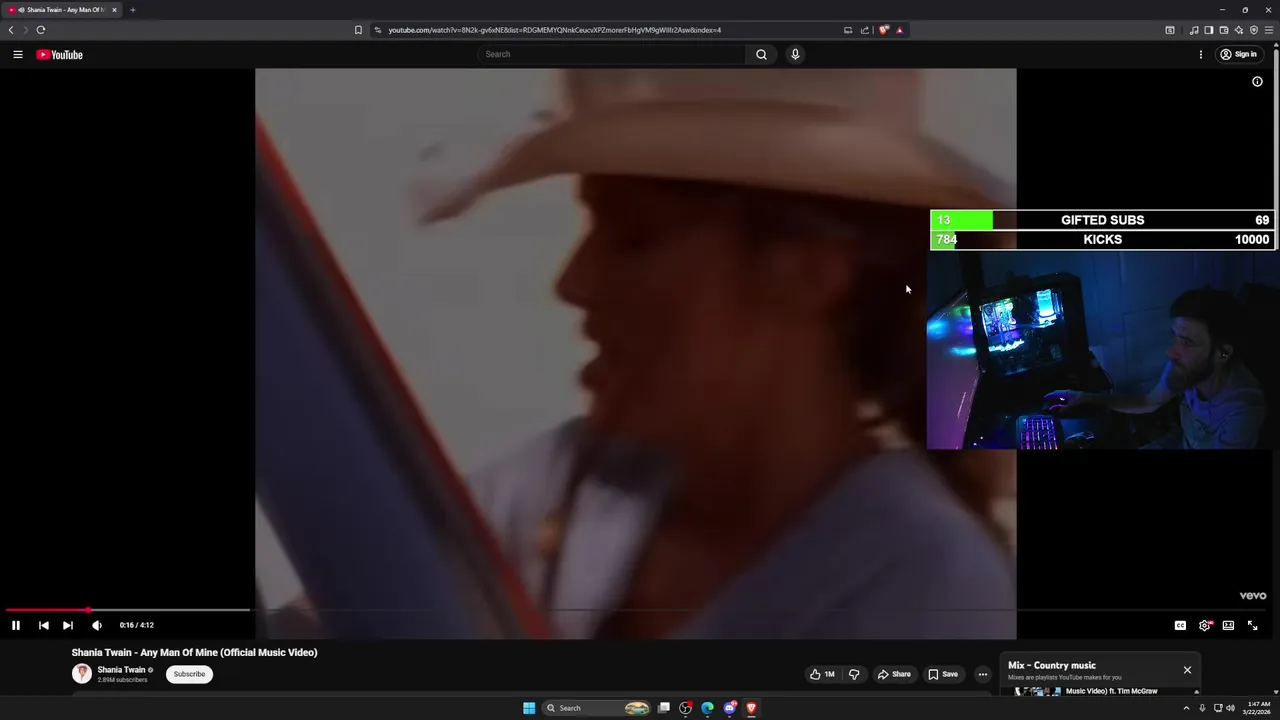Open more actions ellipsis under video
This screenshot has height=720, width=1280.
[x=982, y=674]
